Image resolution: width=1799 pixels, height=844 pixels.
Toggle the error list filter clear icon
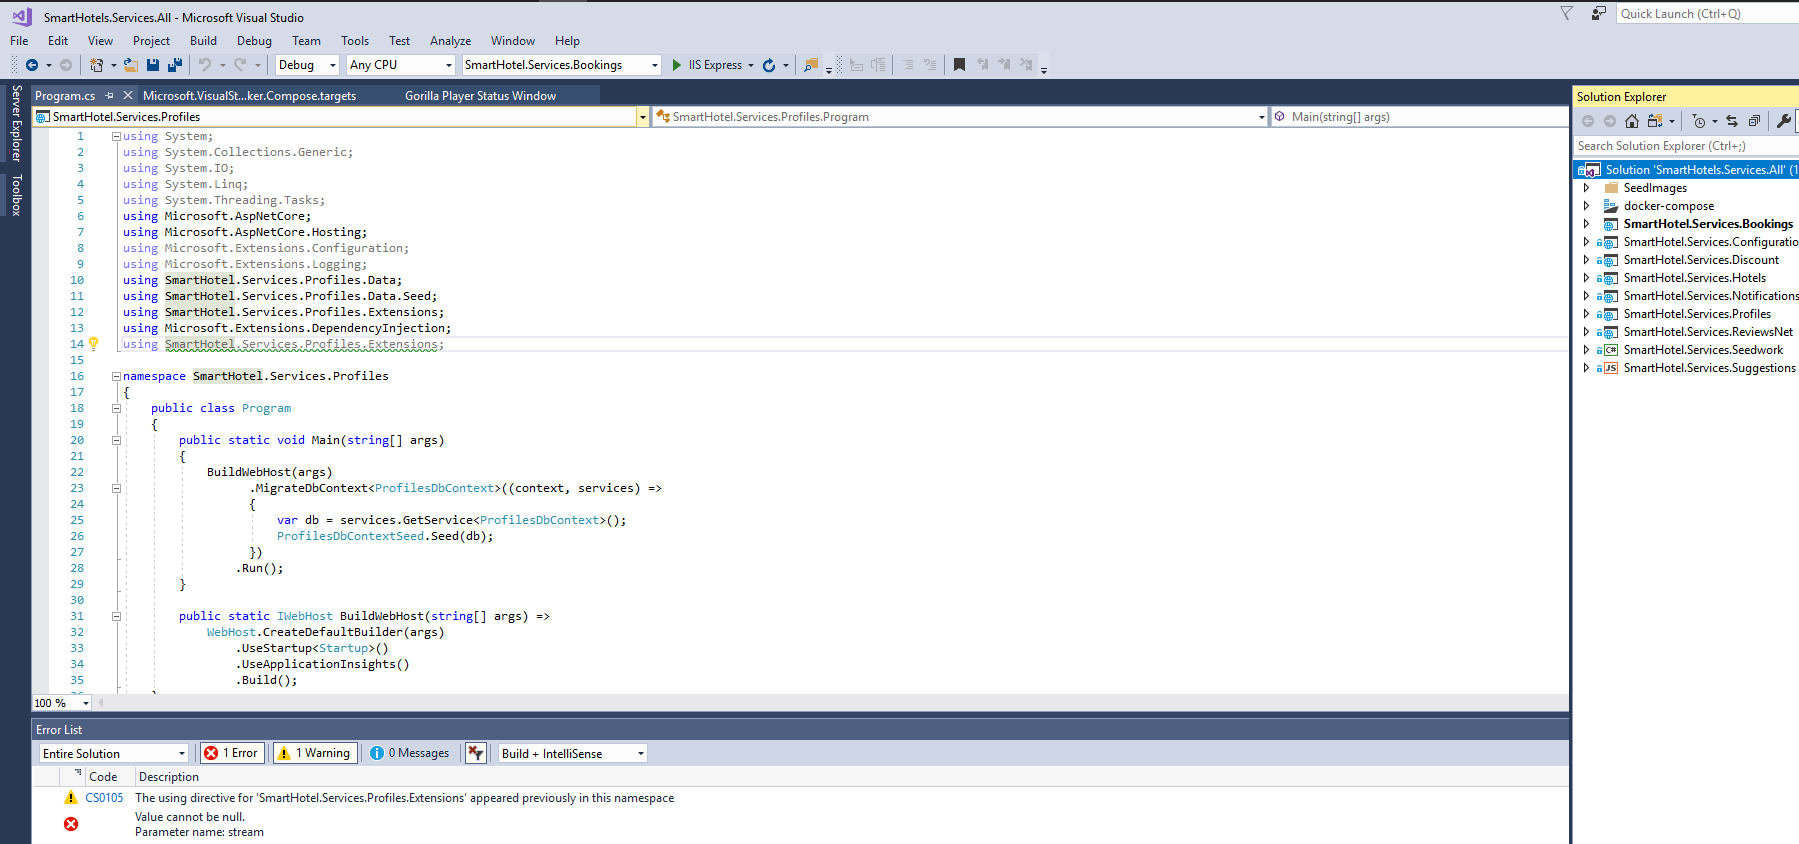(476, 753)
